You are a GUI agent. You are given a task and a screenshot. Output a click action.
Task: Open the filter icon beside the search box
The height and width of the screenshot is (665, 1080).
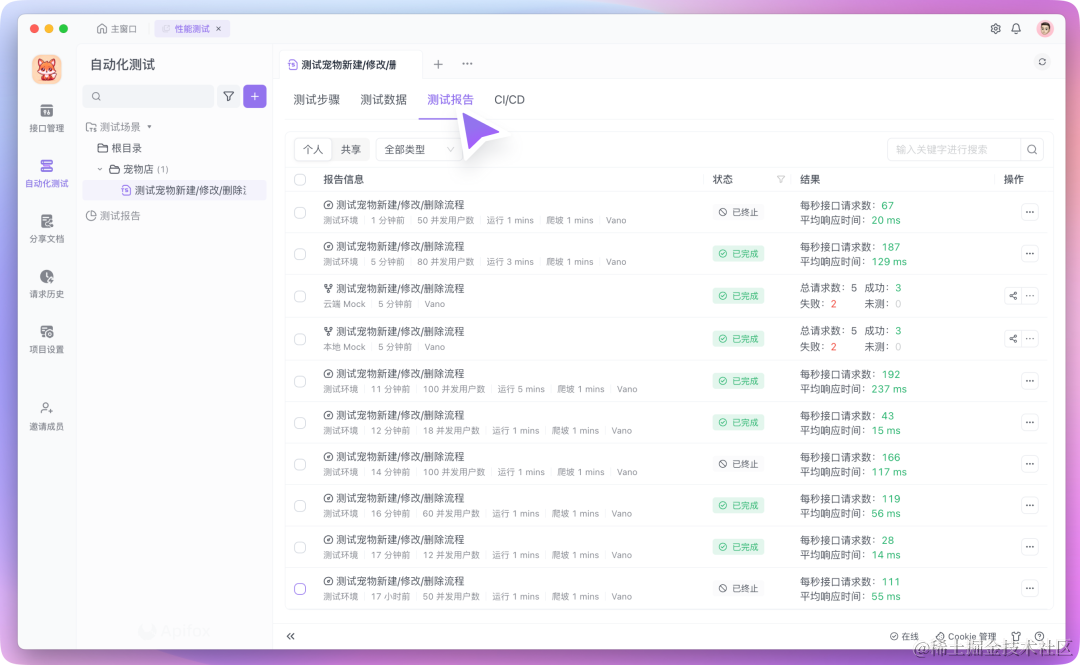(x=228, y=96)
